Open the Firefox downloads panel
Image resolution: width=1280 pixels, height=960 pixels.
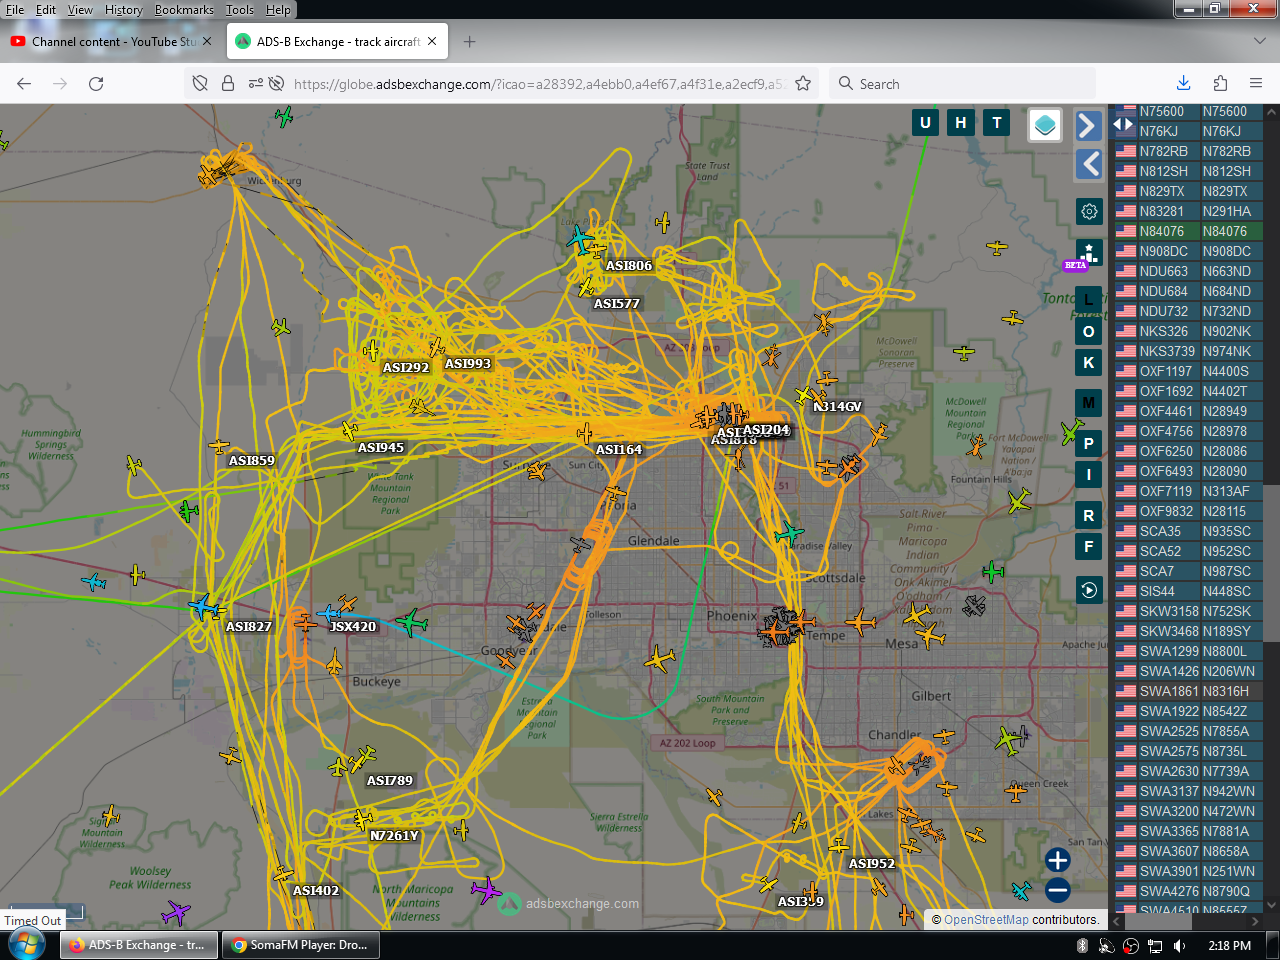pos(1184,84)
